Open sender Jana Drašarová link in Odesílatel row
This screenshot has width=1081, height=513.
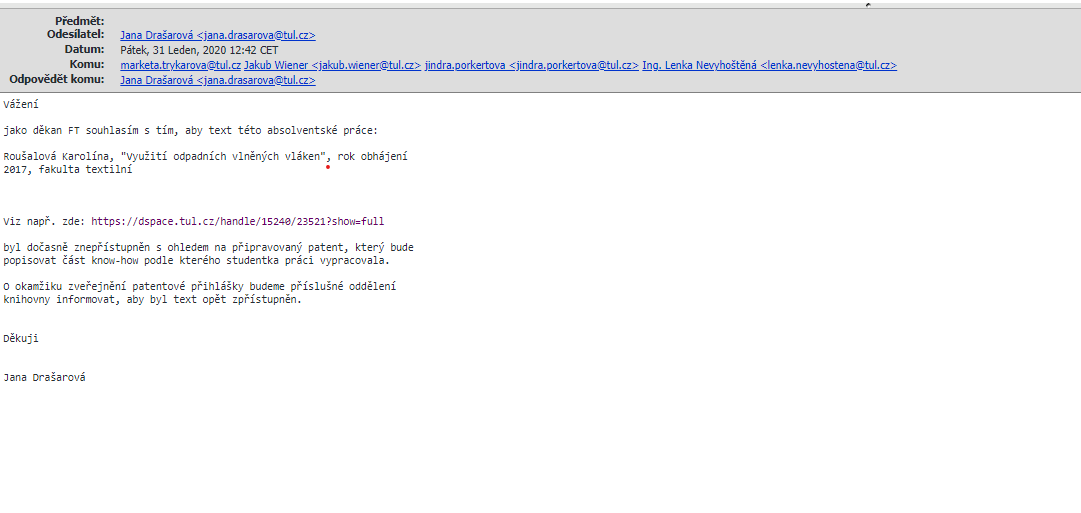218,35
